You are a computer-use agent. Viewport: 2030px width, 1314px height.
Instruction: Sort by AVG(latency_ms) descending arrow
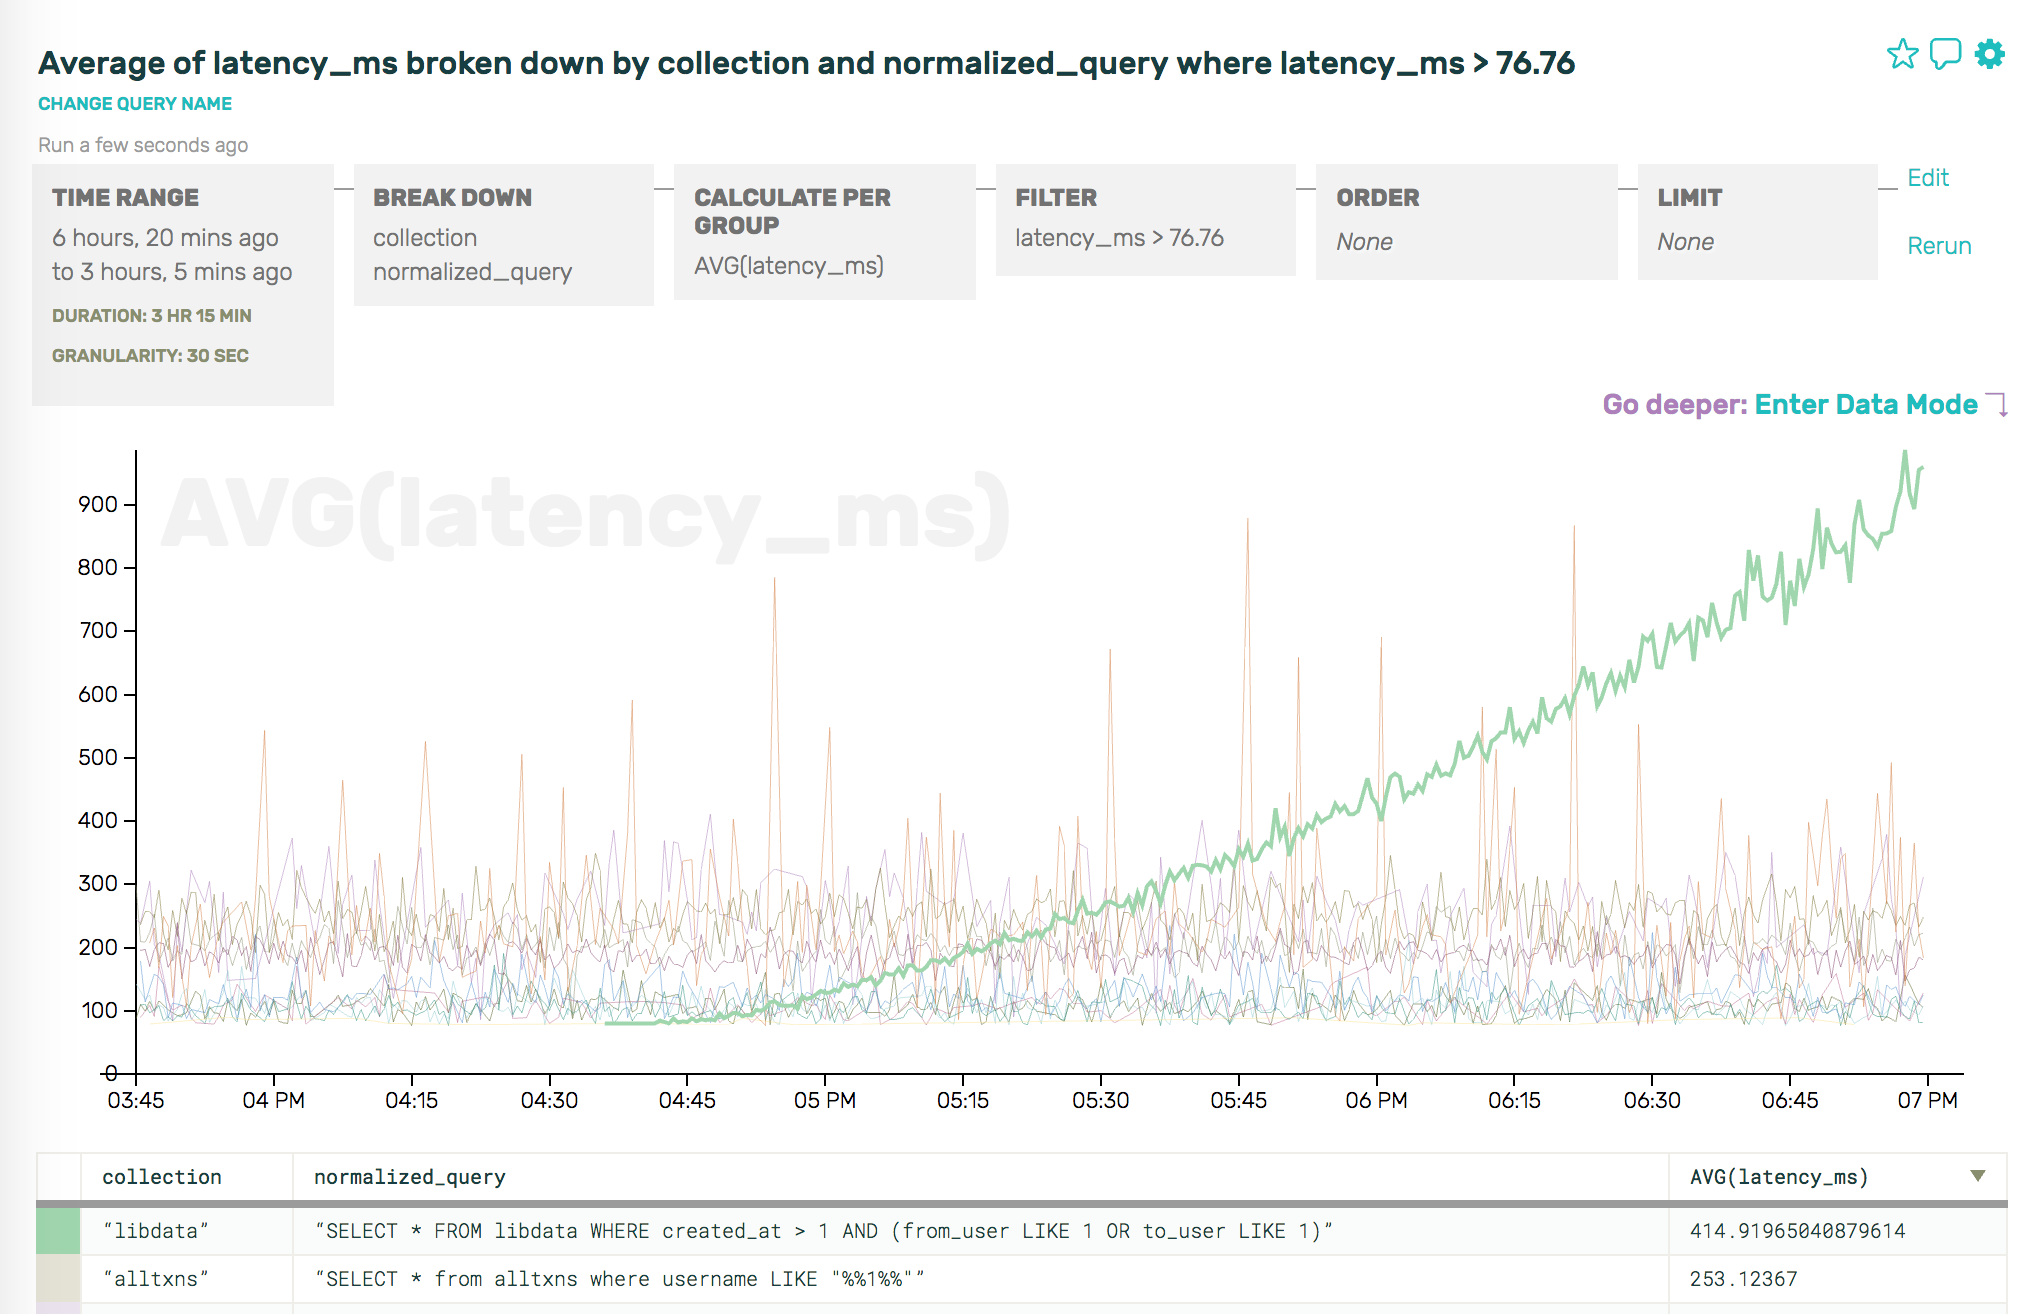pos(1977,1176)
